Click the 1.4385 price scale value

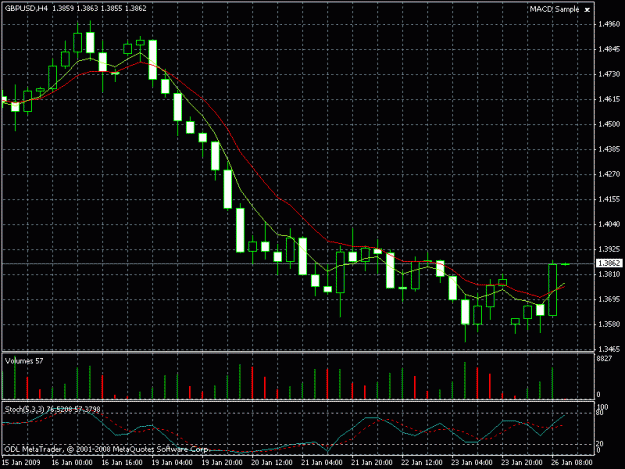609,149
